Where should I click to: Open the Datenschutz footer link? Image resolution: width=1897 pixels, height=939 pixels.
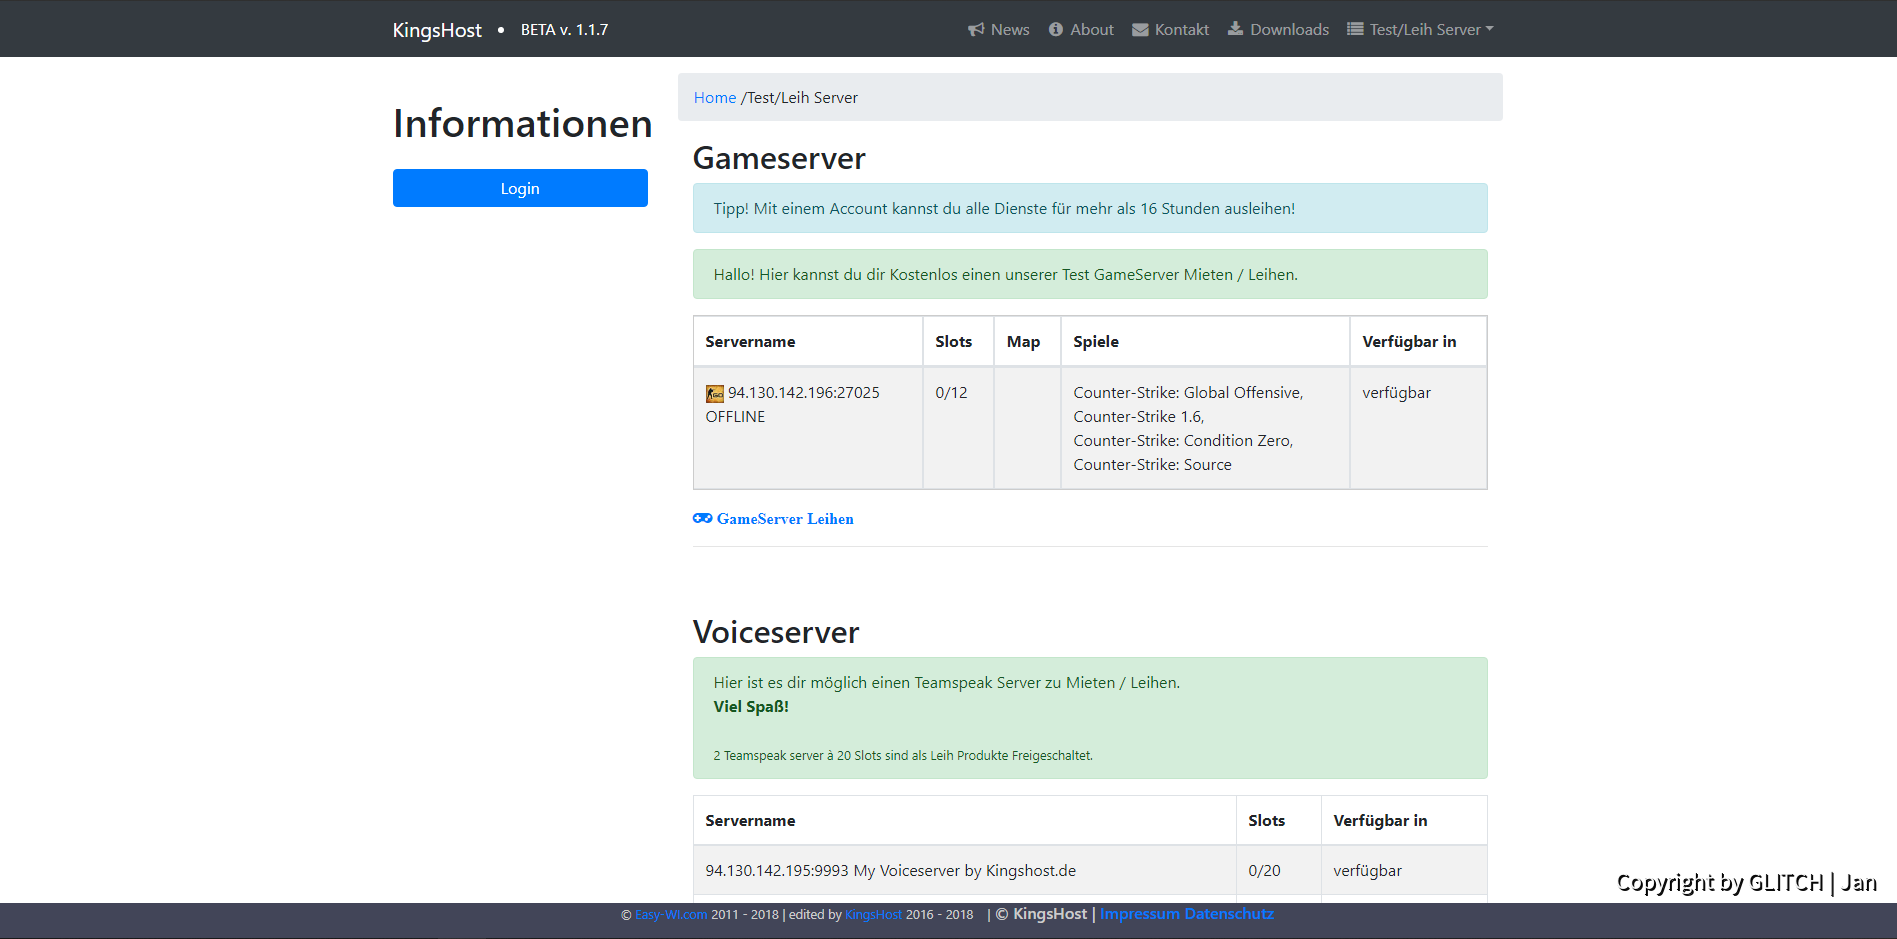coord(1229,914)
